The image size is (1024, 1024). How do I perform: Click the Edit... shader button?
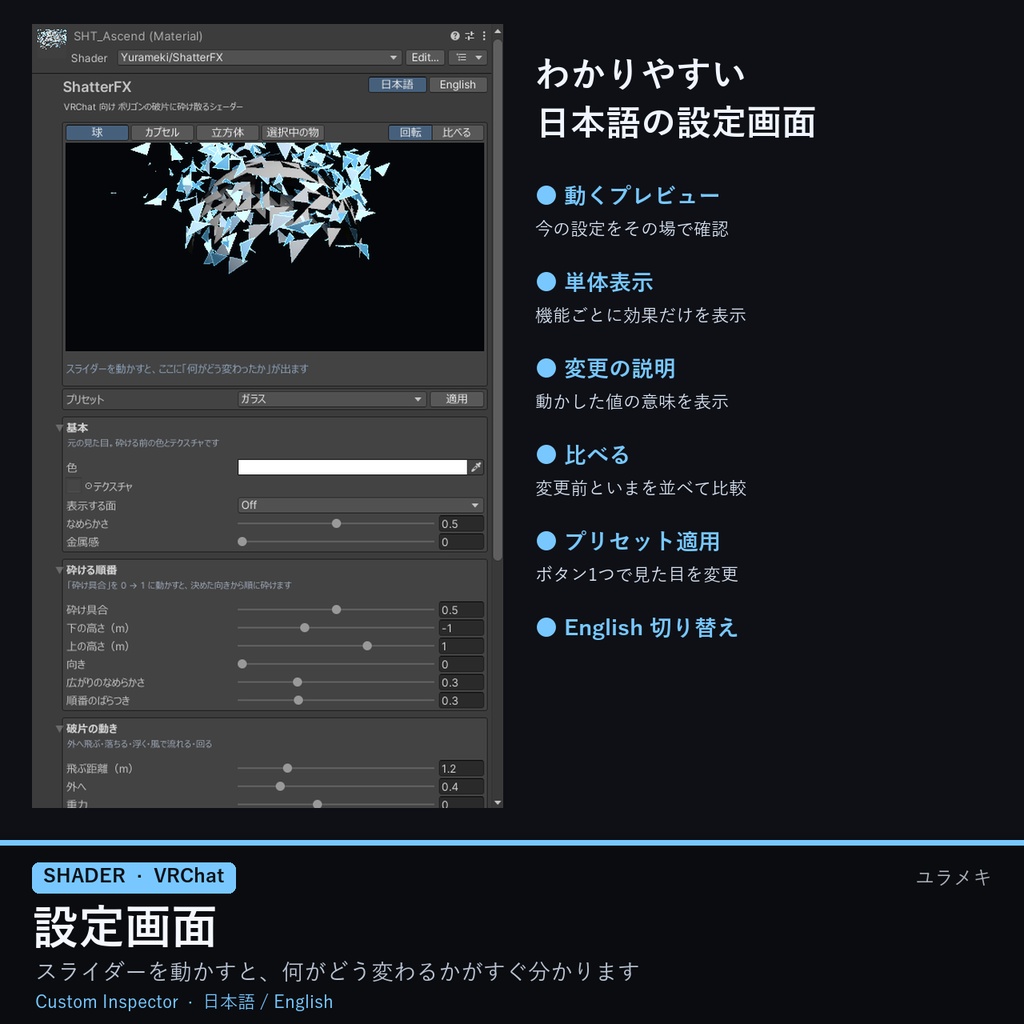[x=425, y=57]
